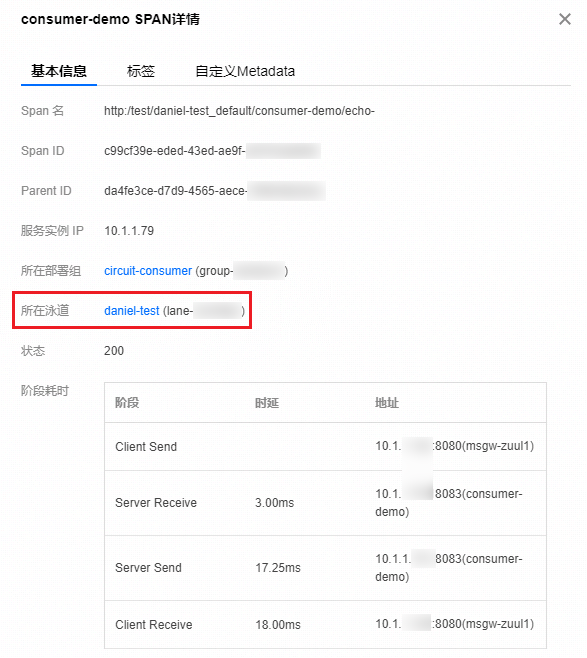
Task: Open the 自定义Metadata tab
Action: (x=245, y=71)
